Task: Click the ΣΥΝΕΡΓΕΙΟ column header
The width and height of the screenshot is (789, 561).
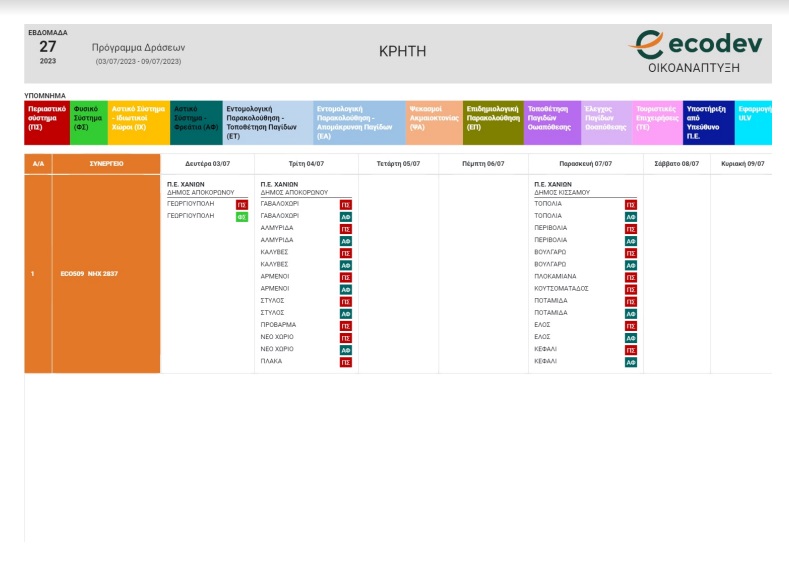Action: [106, 163]
